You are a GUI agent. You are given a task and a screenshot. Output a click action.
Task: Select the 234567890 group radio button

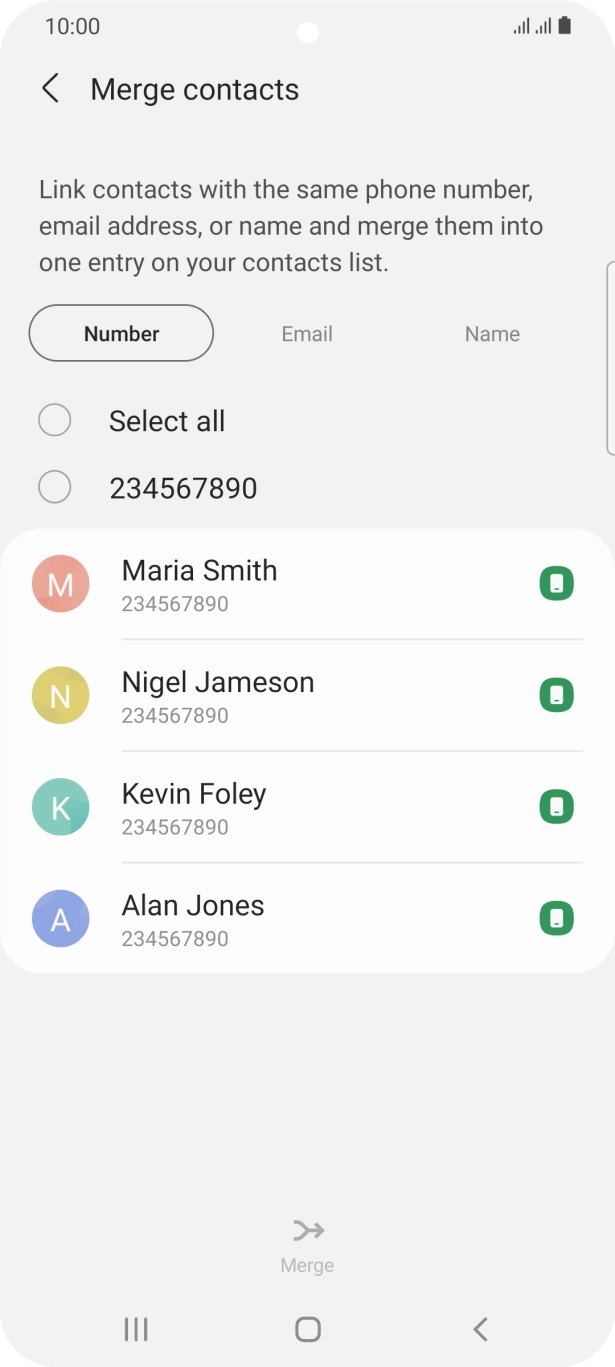click(55, 488)
